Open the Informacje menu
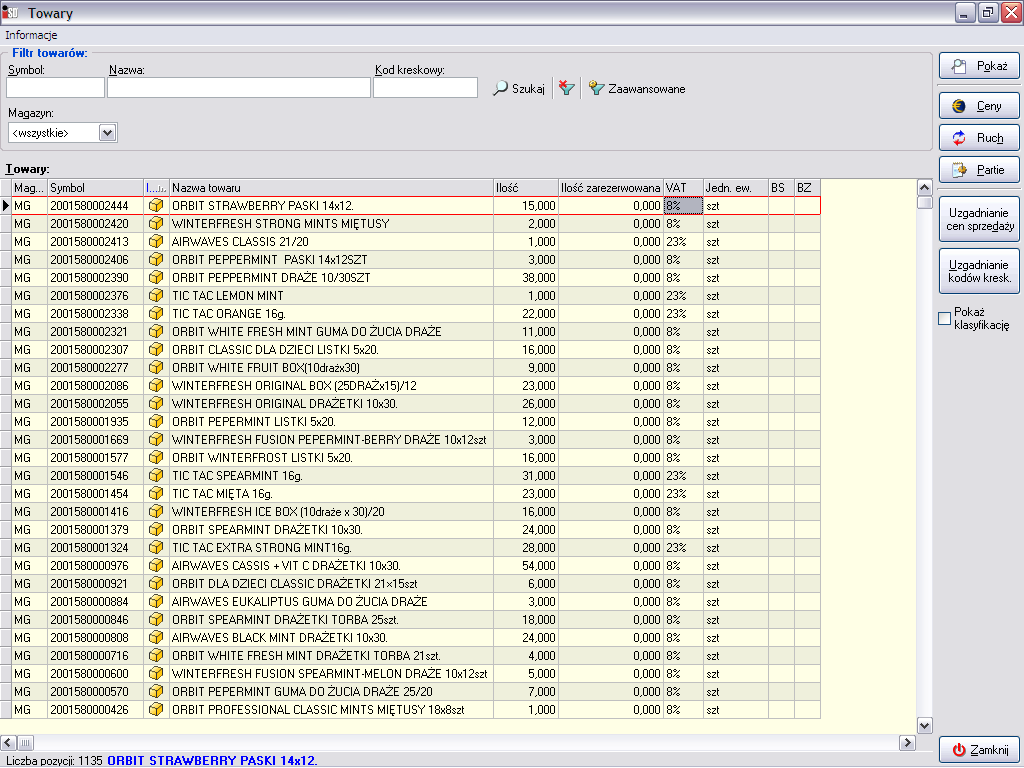The width and height of the screenshot is (1024, 768). tap(31, 35)
